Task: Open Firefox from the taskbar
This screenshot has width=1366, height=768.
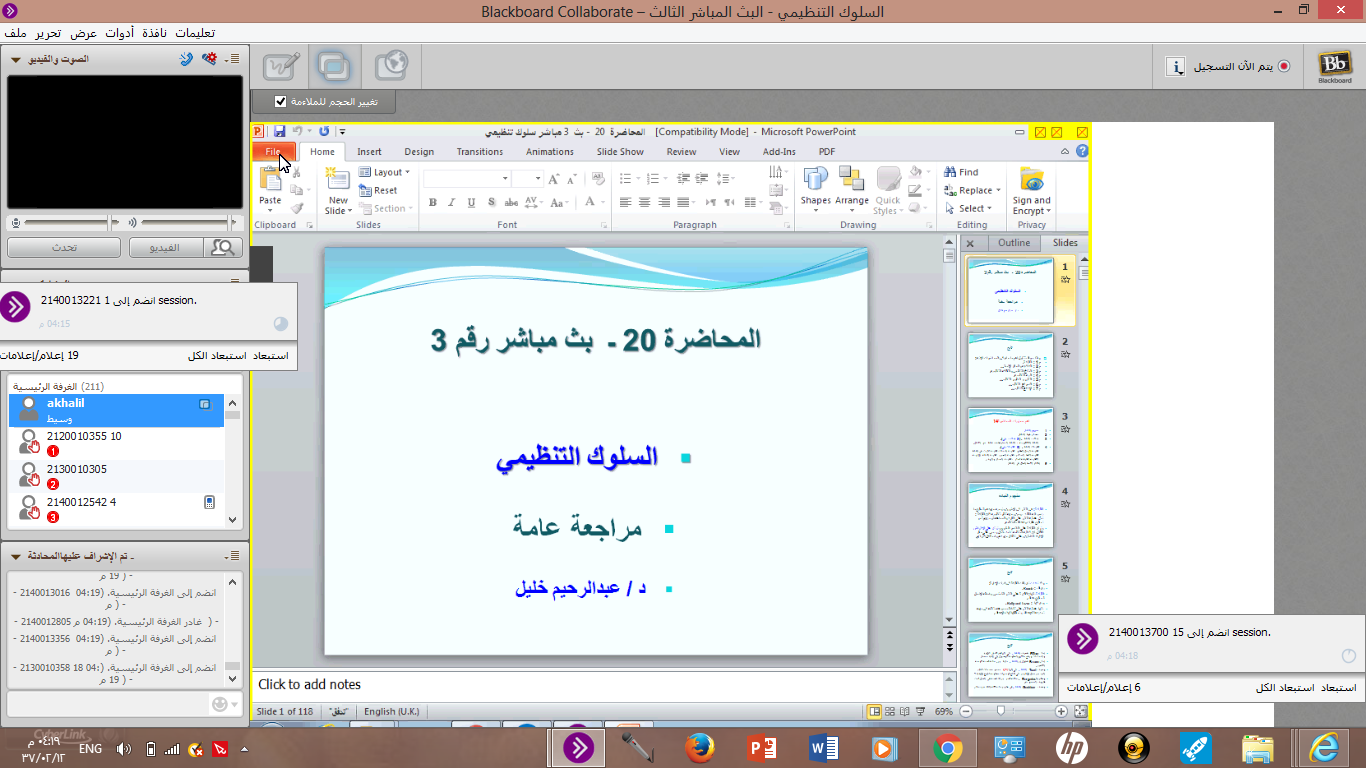Action: point(701,747)
